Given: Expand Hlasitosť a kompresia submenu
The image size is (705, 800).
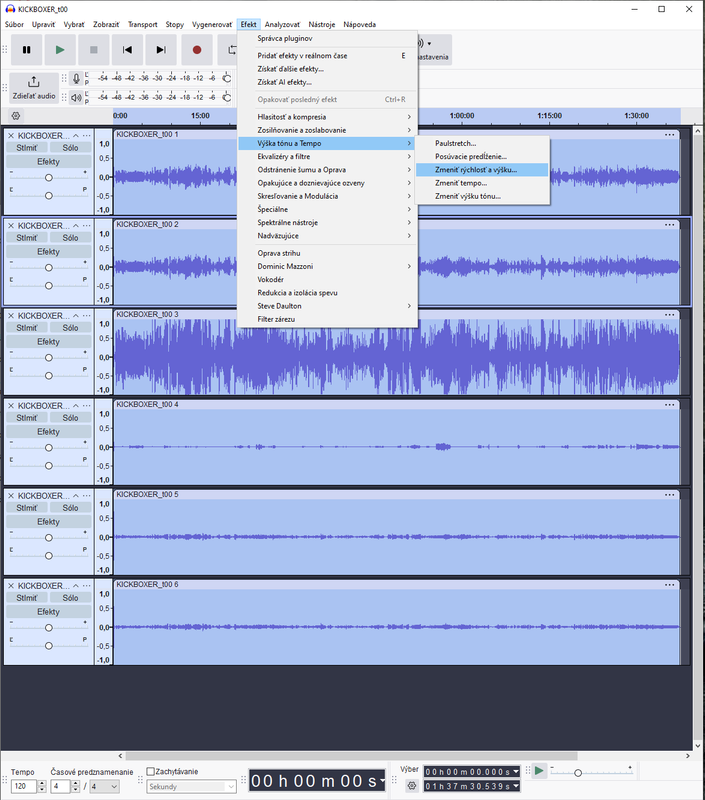Looking at the screenshot, I should point(328,117).
